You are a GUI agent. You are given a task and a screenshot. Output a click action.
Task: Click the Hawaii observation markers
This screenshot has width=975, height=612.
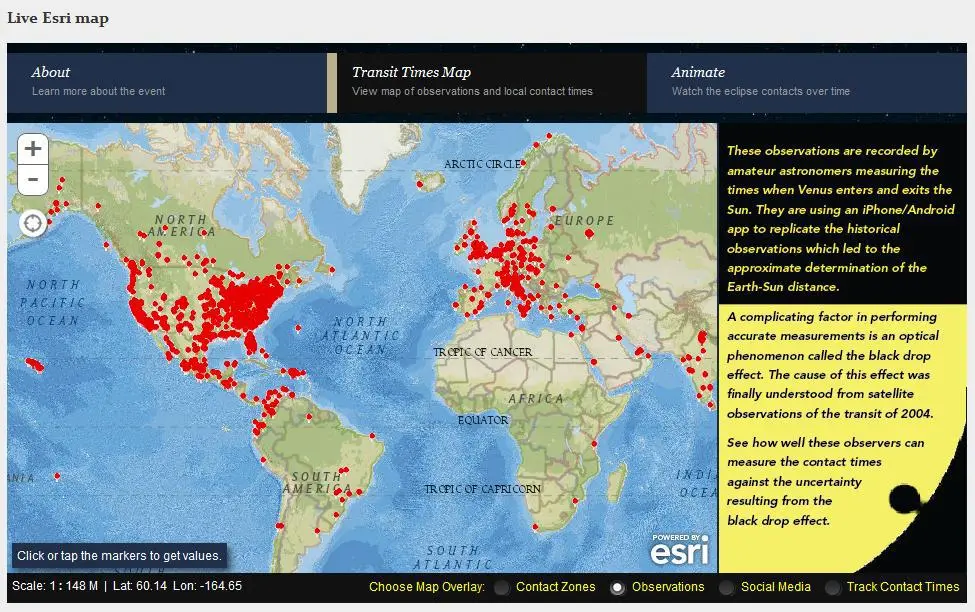pyautogui.click(x=35, y=365)
